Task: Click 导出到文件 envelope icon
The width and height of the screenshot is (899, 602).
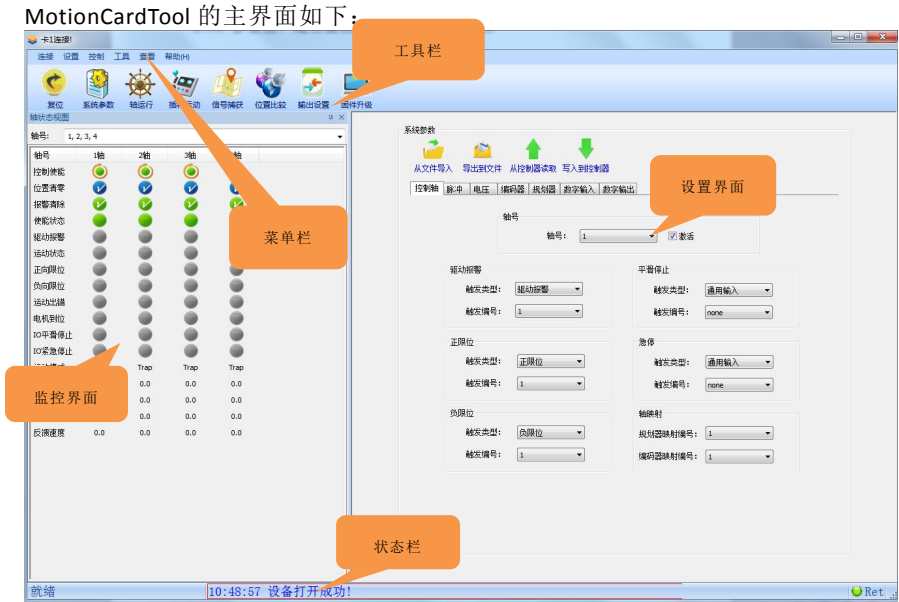Action: [x=482, y=151]
